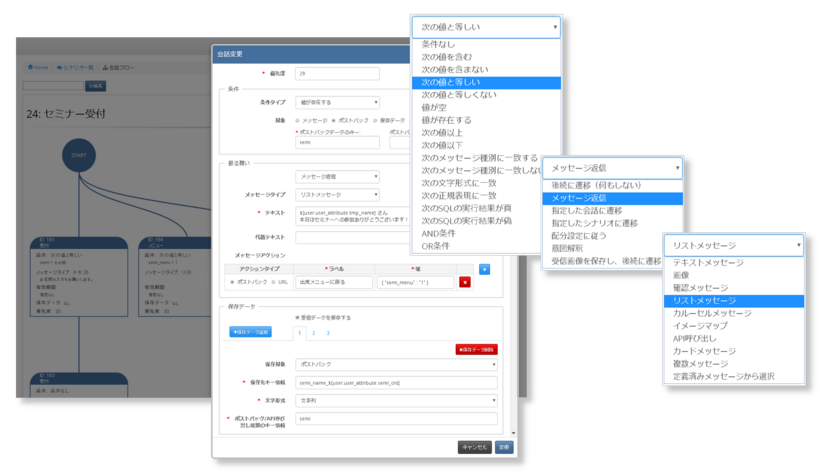Open the メッセージタイプ dropdown
This screenshot has height=474, width=819.
(338, 192)
